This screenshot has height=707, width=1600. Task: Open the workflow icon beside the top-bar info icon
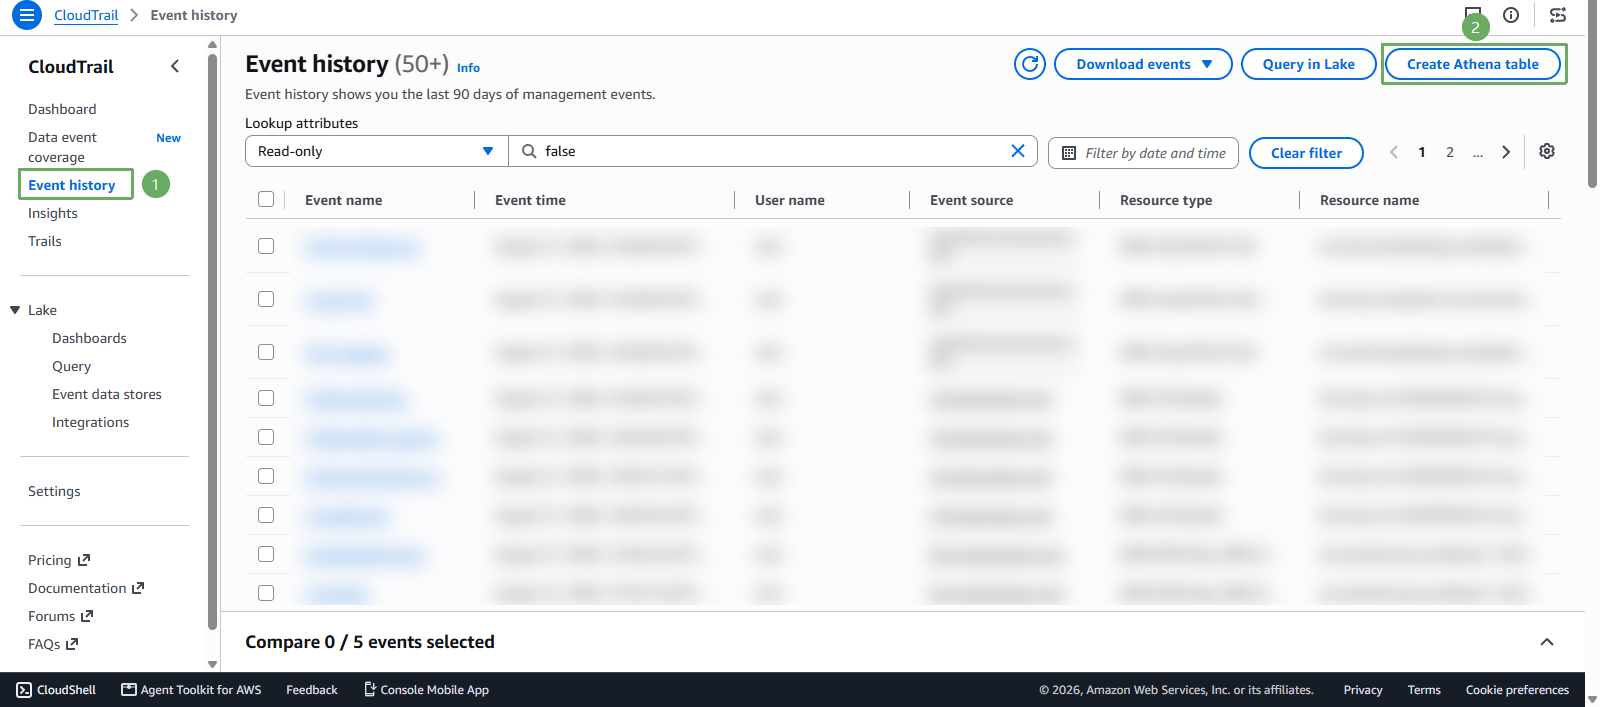1558,15
